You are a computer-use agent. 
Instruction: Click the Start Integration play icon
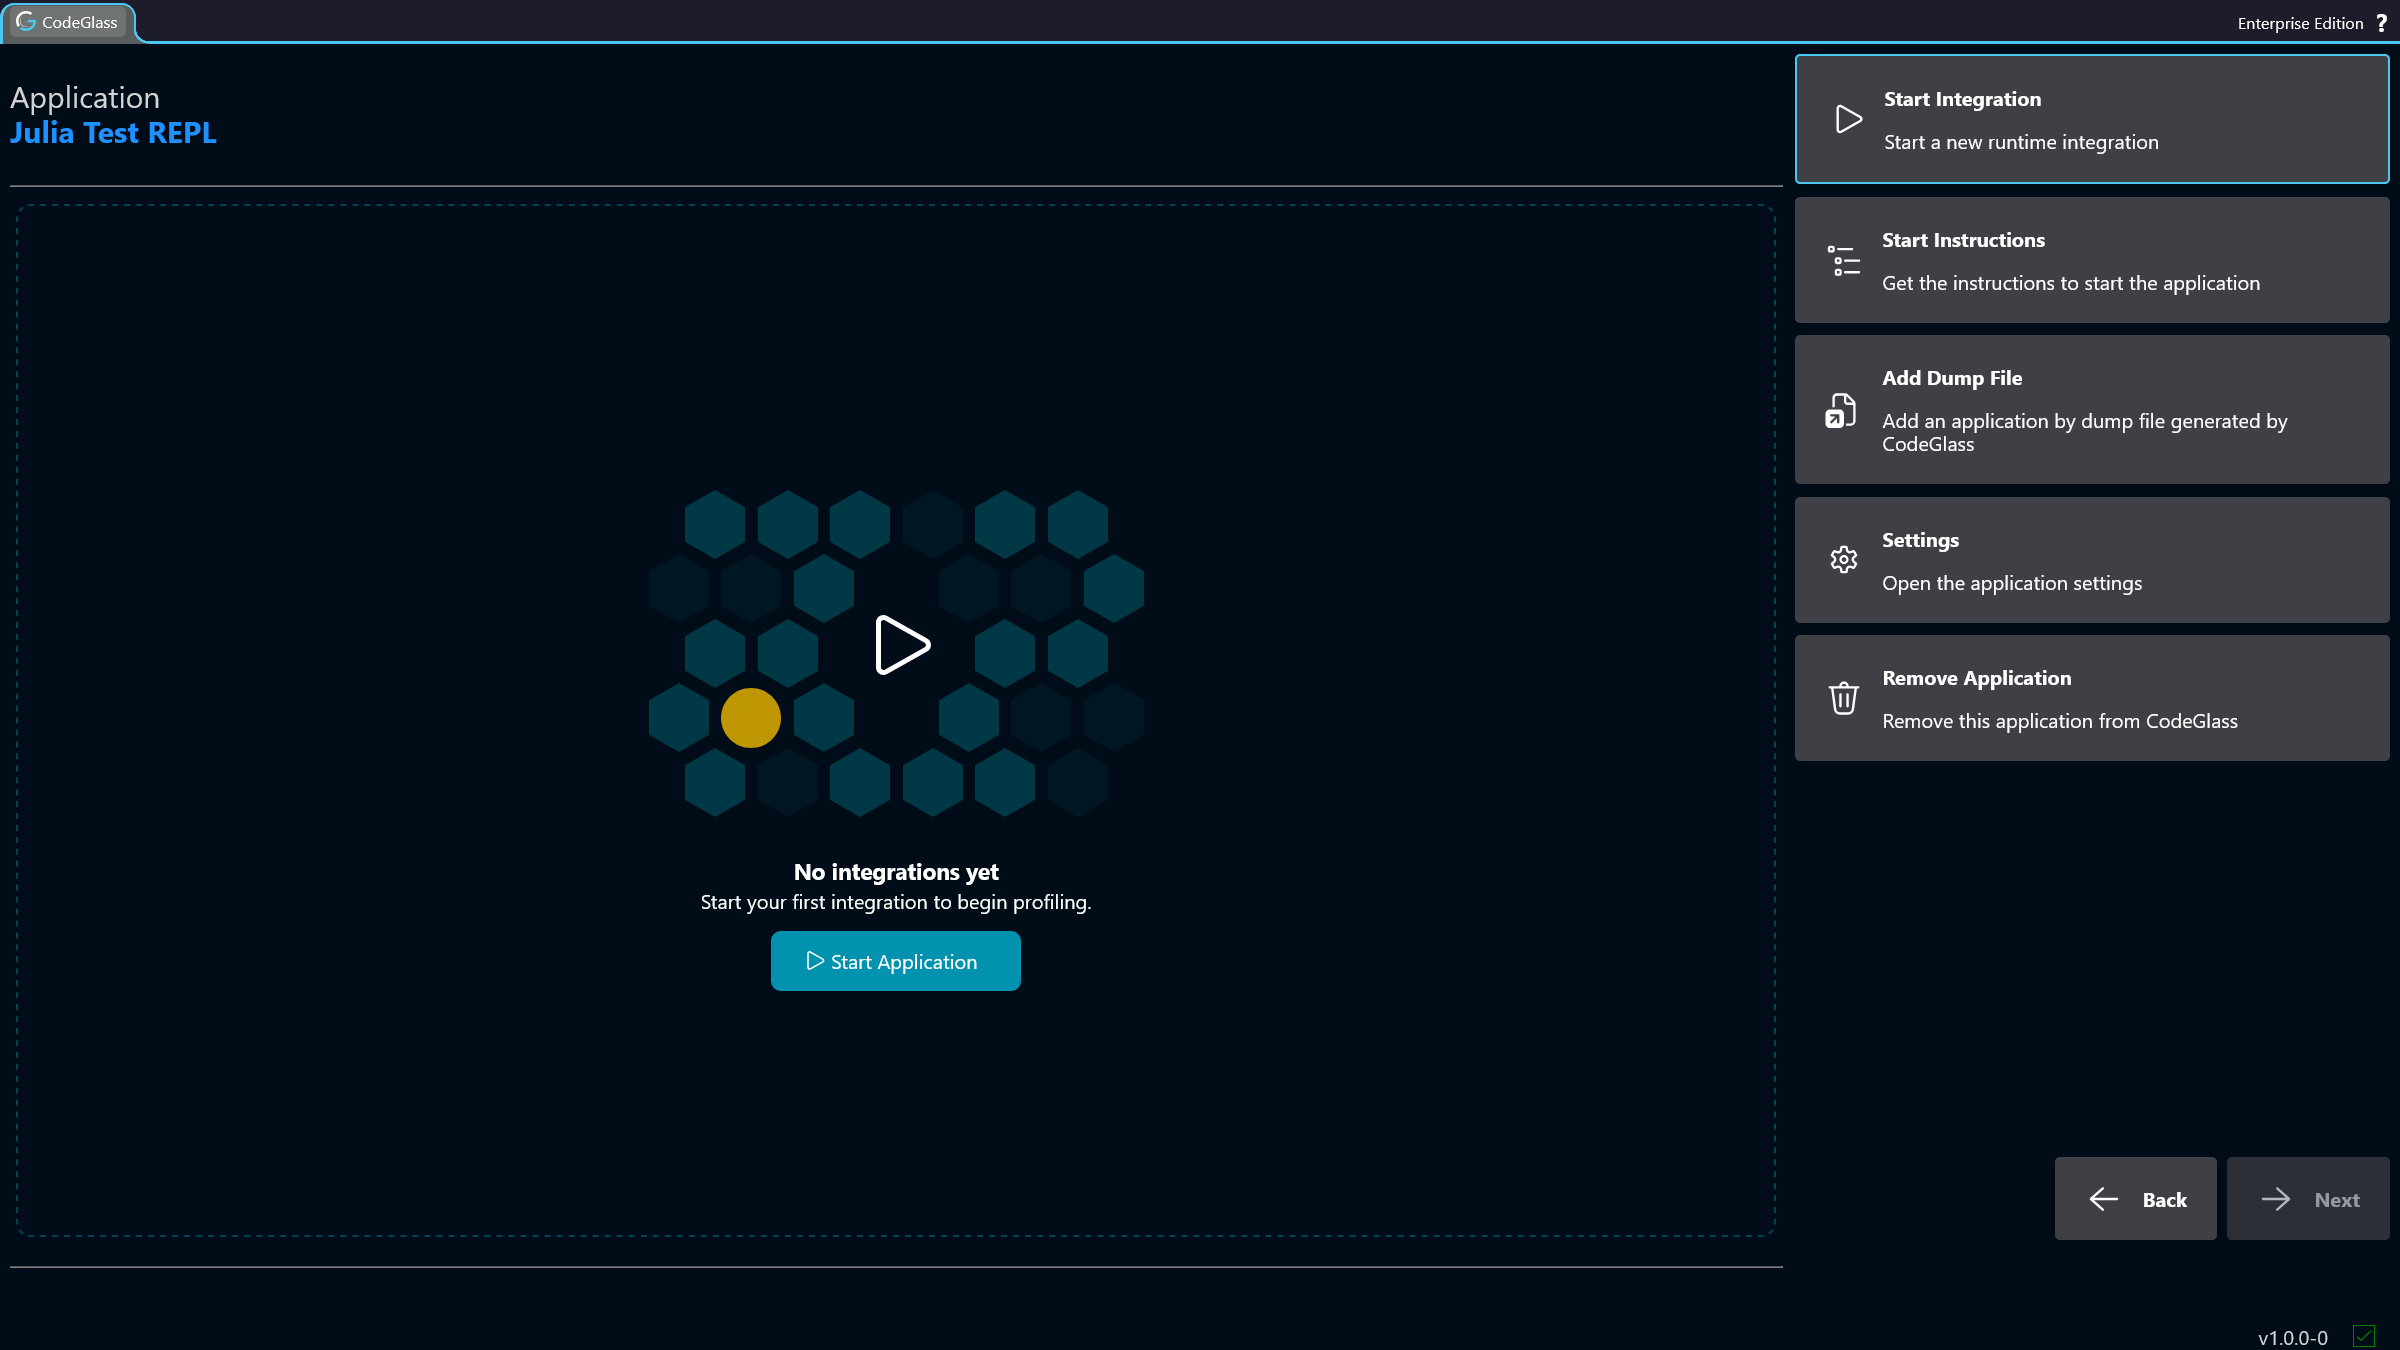pyautogui.click(x=1849, y=120)
